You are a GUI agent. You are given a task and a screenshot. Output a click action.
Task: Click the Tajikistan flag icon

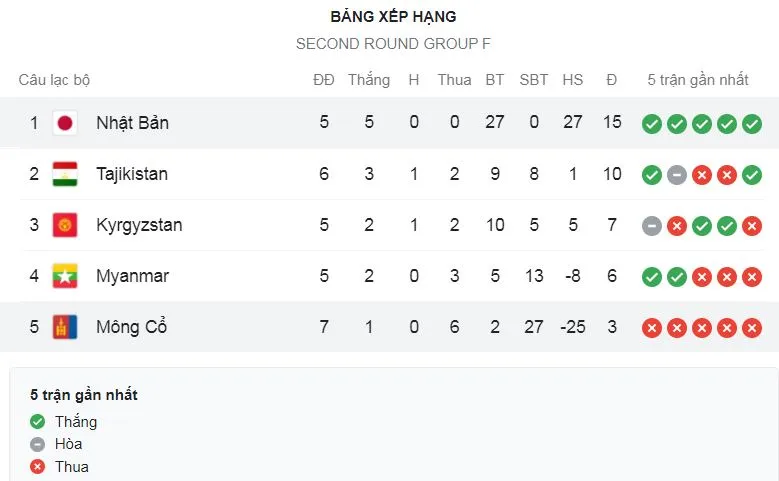65,174
